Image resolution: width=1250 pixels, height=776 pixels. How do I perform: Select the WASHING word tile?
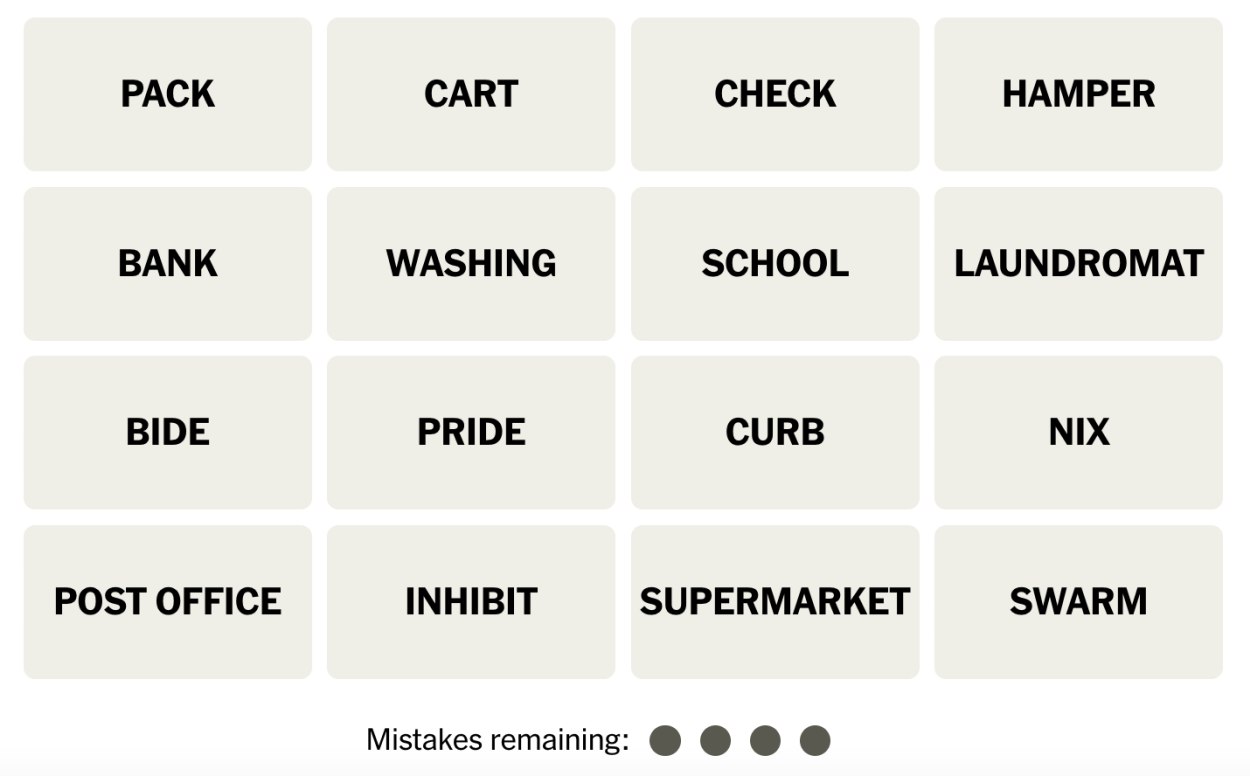coord(471,264)
